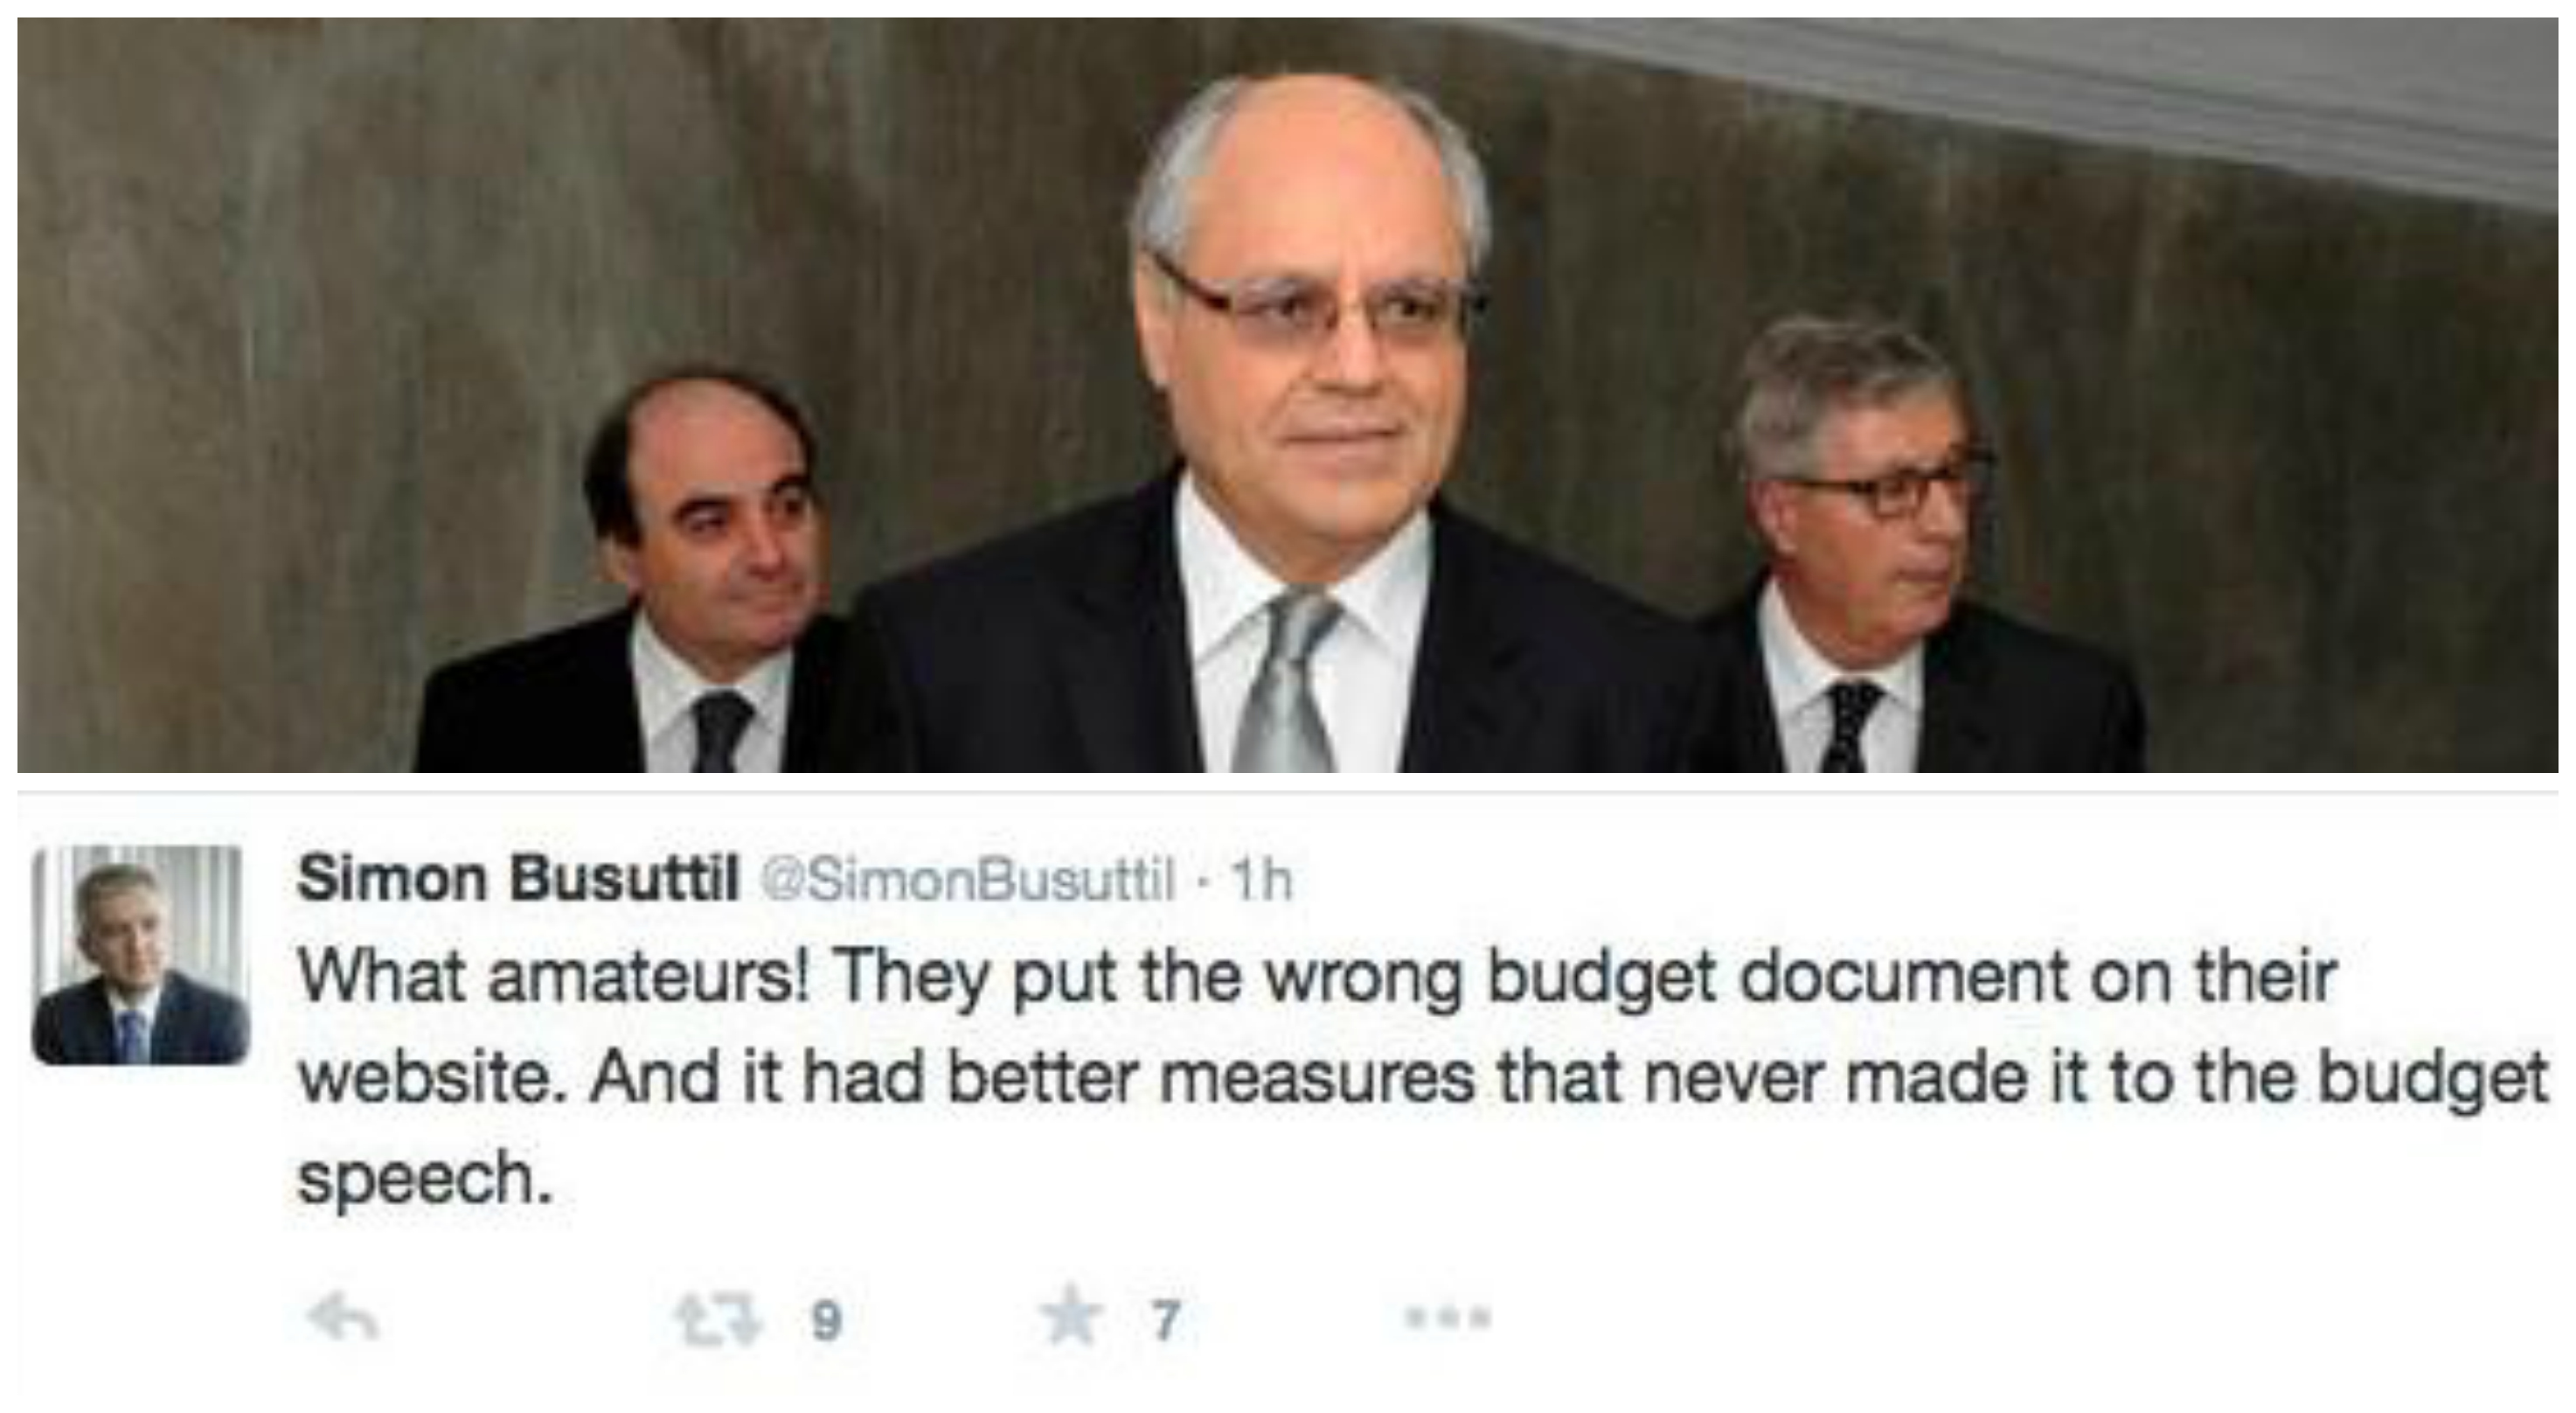Click the retweet count 9
Viewport: 2576px width, 1413px height.
(x=824, y=1322)
